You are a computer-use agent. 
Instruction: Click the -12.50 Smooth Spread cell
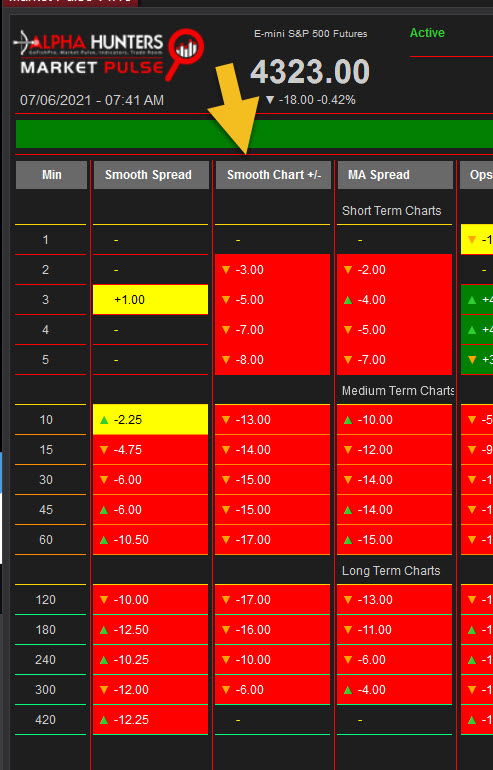pyautogui.click(x=150, y=630)
